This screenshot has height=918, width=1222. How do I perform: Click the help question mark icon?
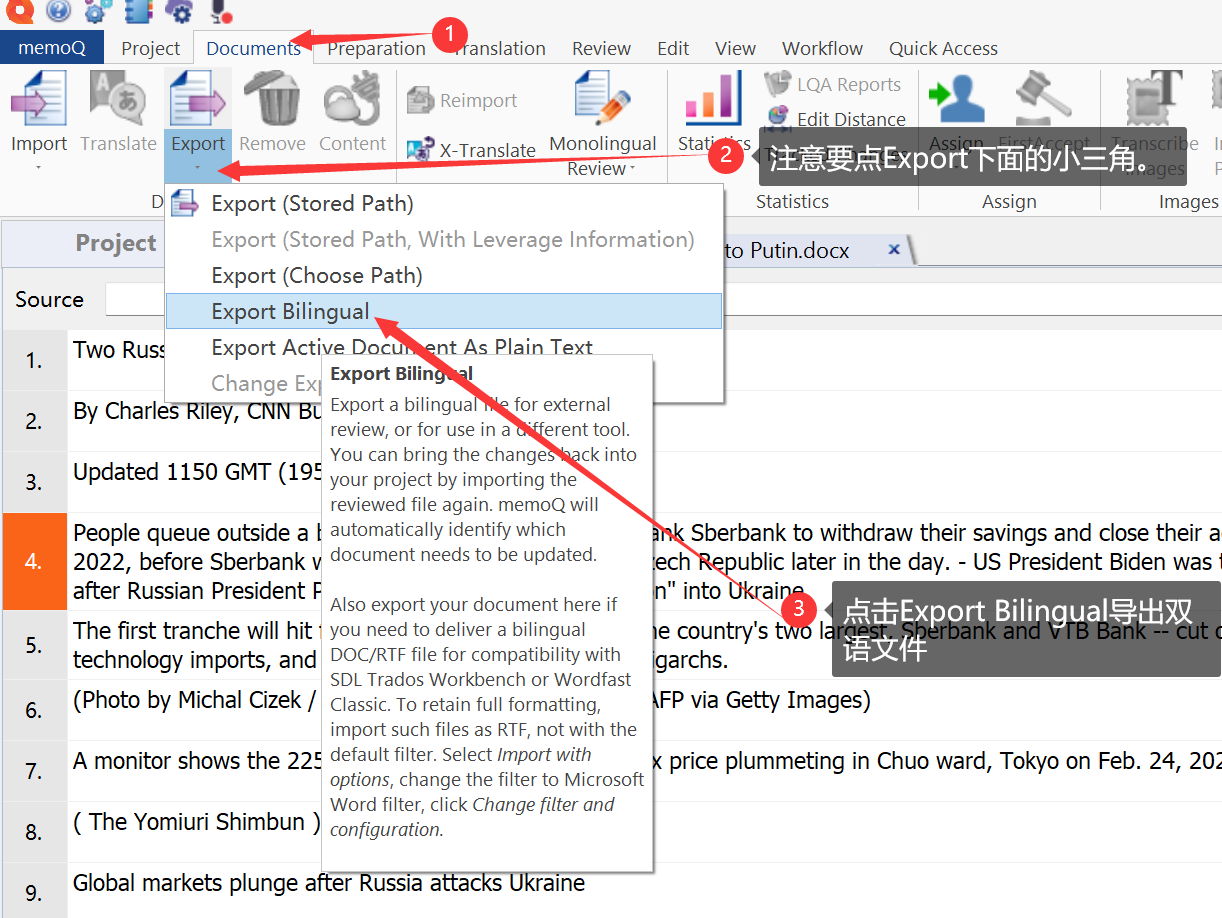(x=58, y=11)
